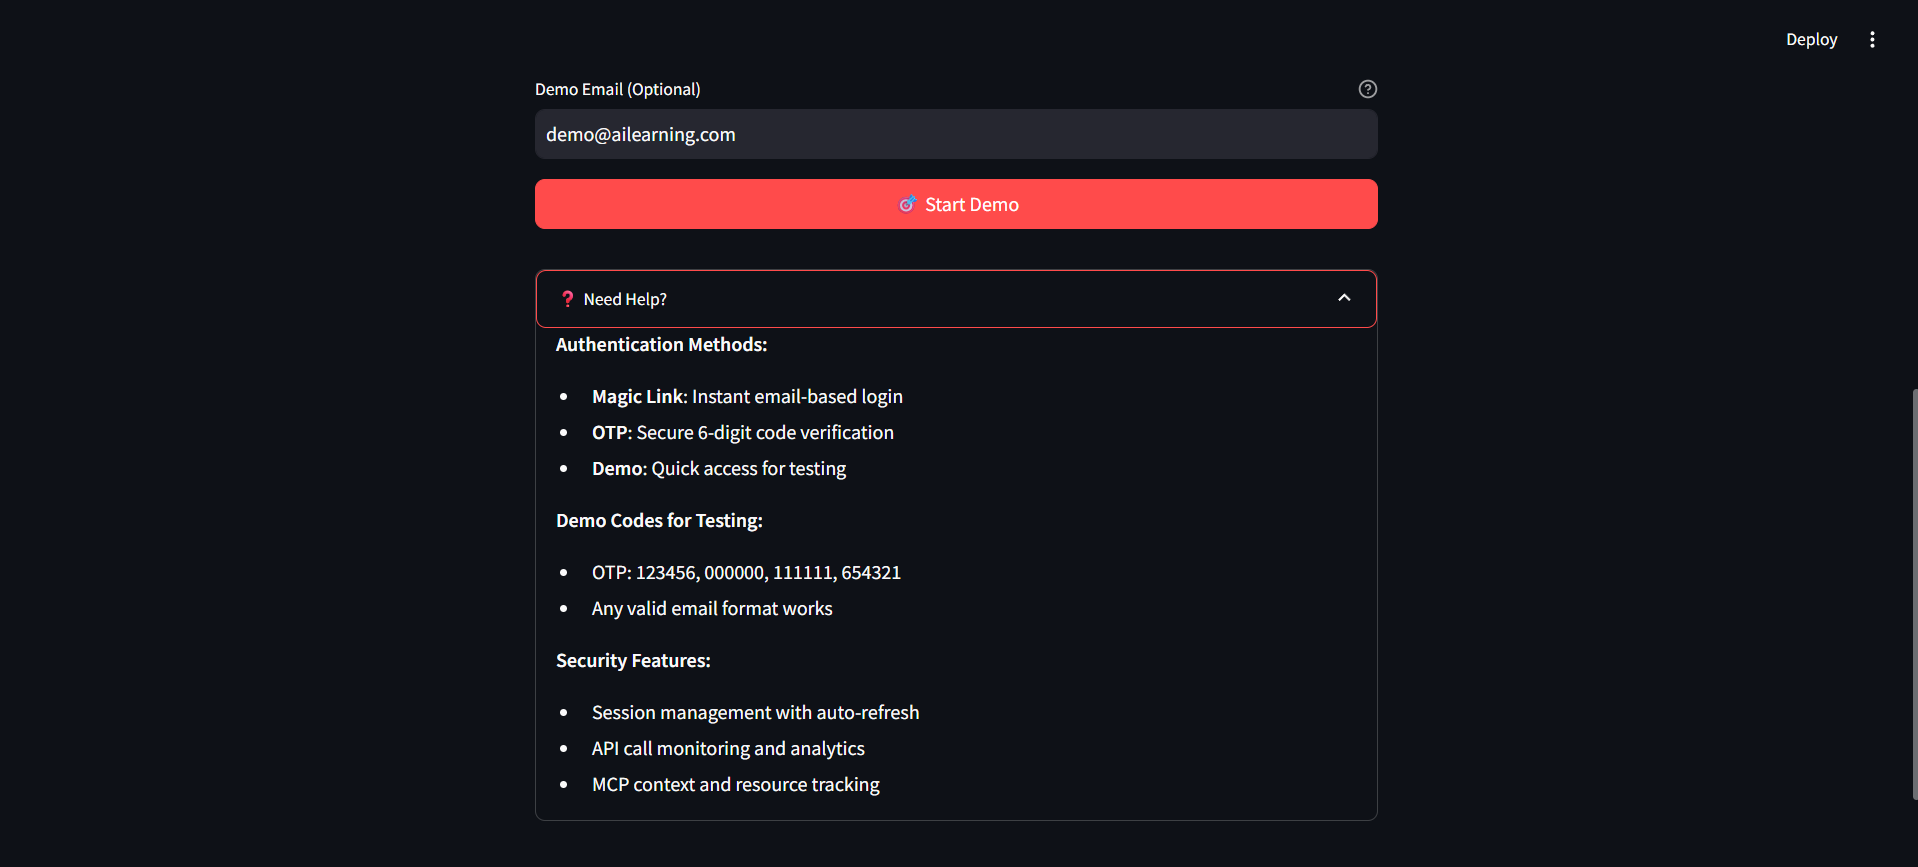Screen dimensions: 1918x867
Task: Click the Demo Codes for Testing heading
Action: [659, 521]
